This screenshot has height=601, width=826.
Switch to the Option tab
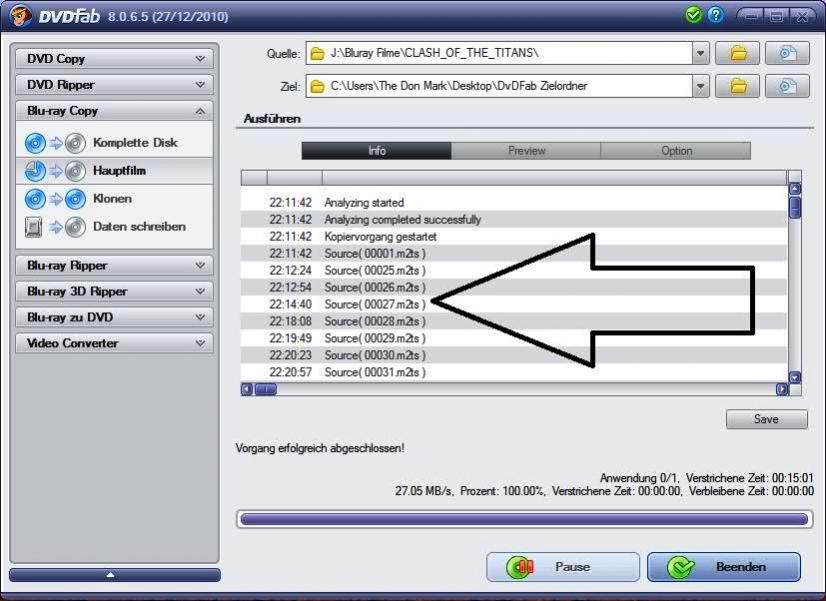tap(676, 151)
